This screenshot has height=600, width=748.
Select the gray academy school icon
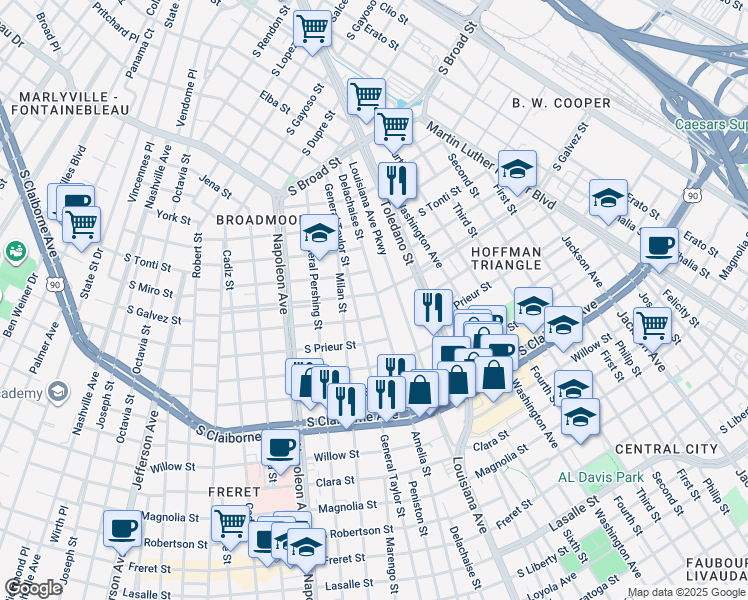click(57, 392)
